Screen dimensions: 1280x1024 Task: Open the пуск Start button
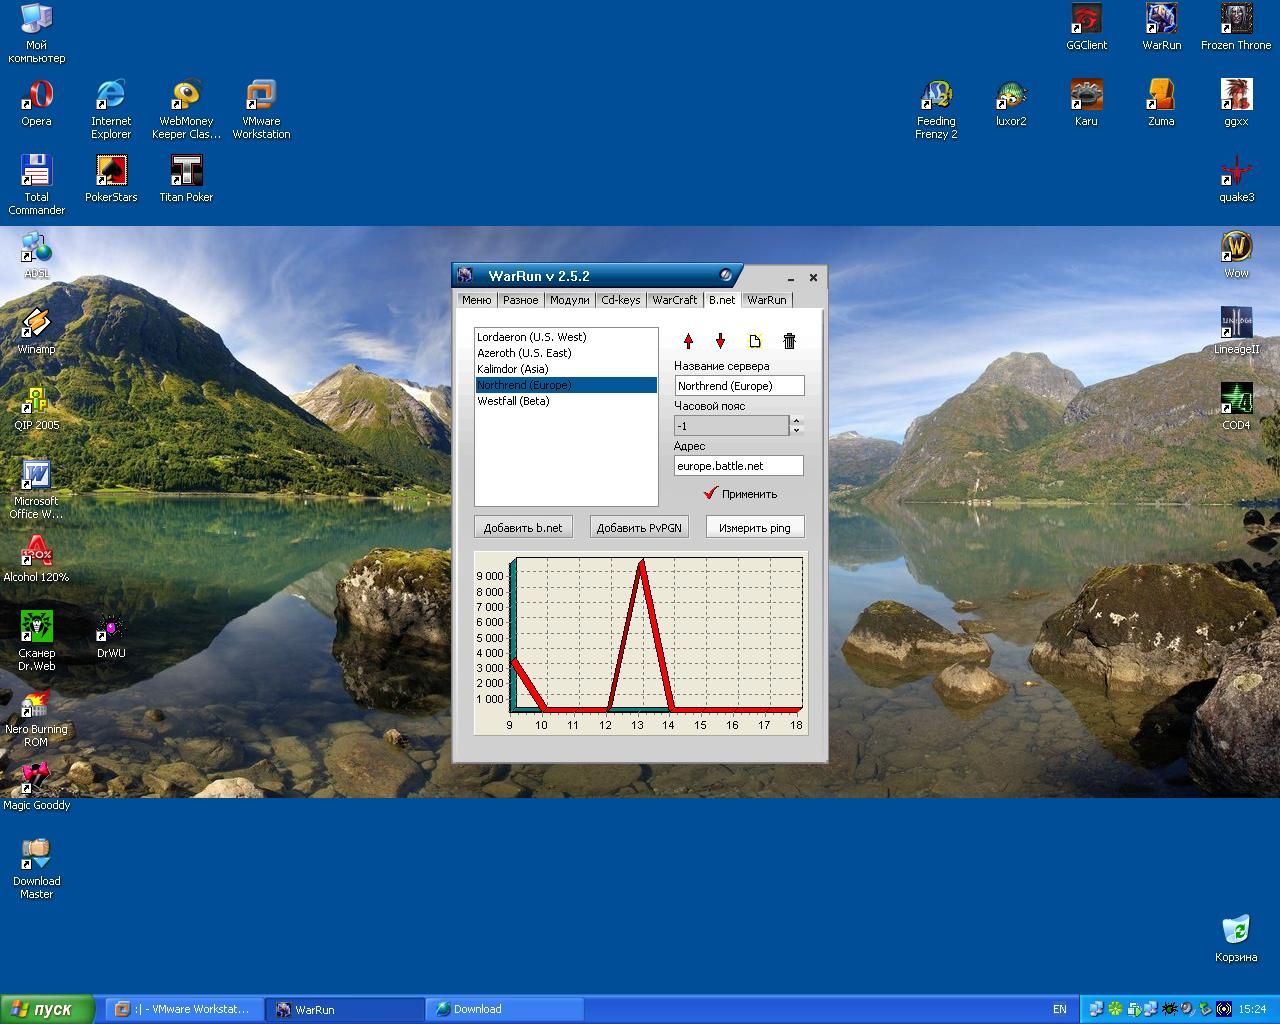coord(47,1009)
